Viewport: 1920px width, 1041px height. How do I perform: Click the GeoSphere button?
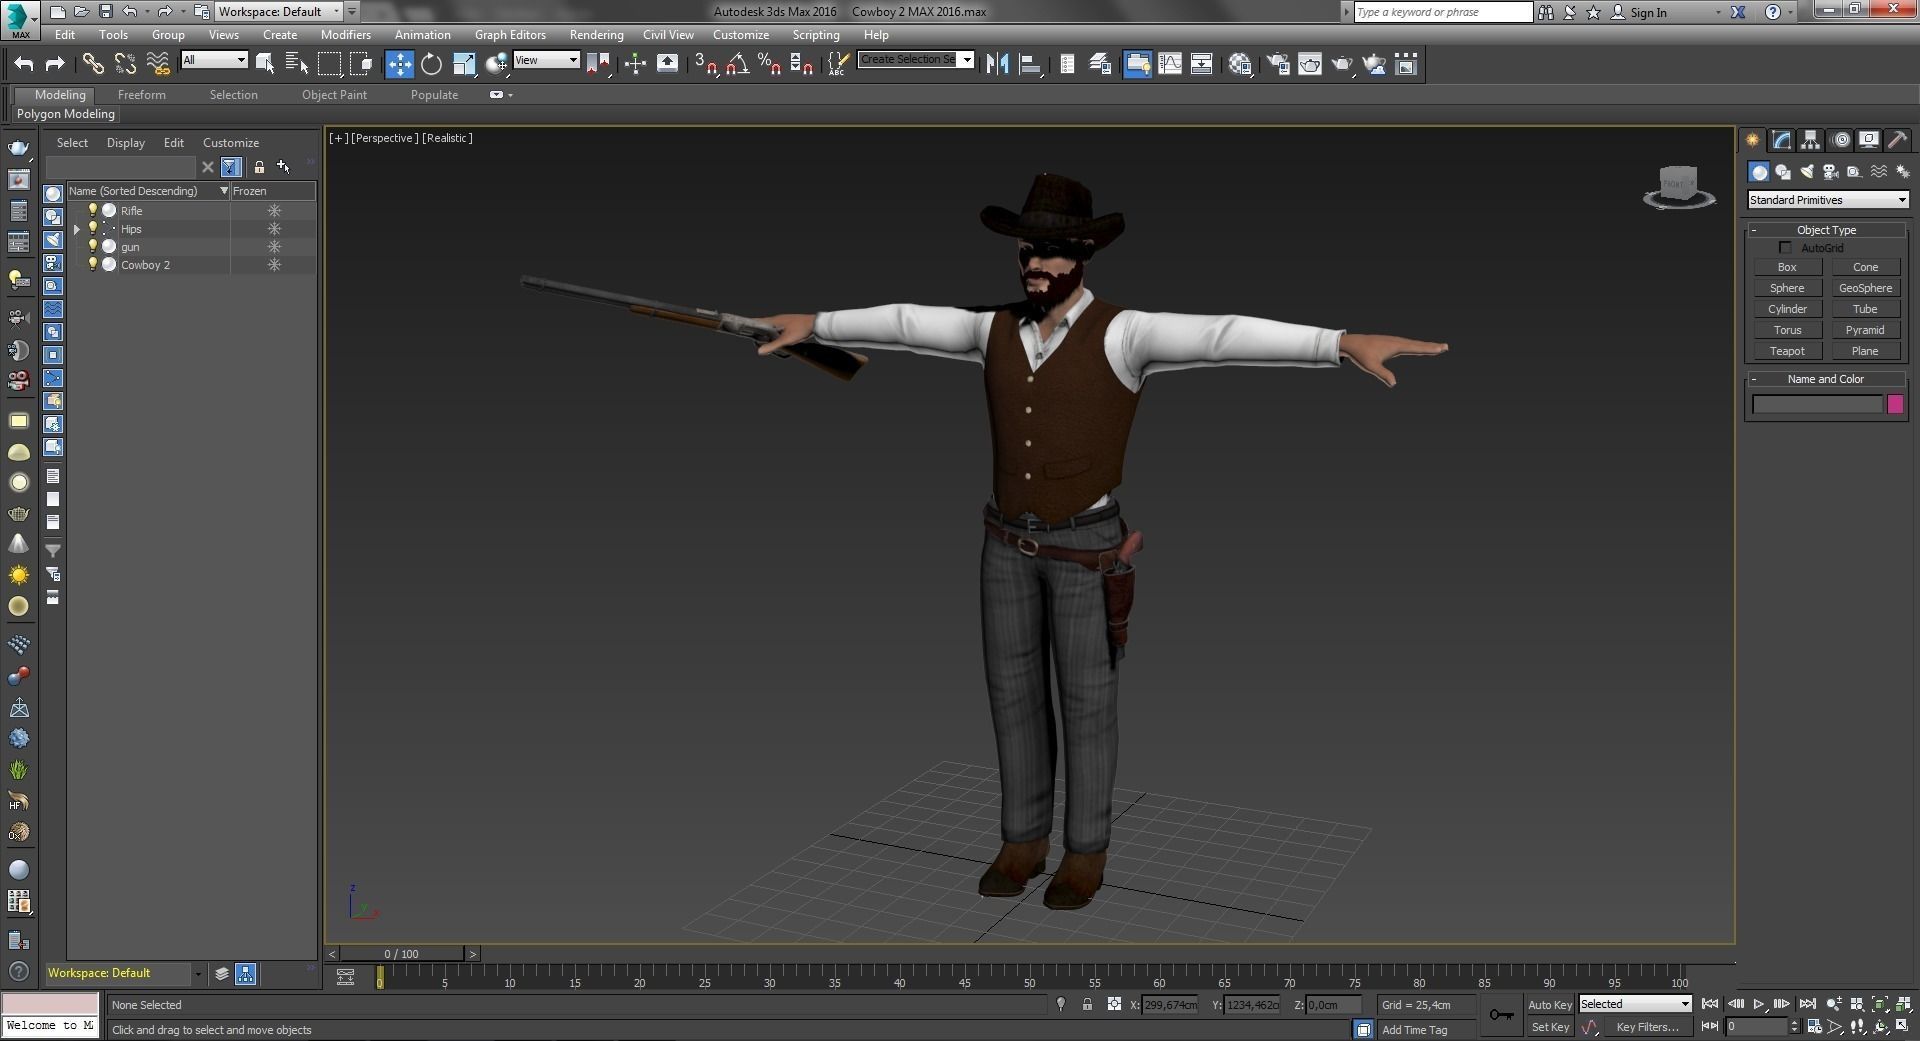(1865, 288)
